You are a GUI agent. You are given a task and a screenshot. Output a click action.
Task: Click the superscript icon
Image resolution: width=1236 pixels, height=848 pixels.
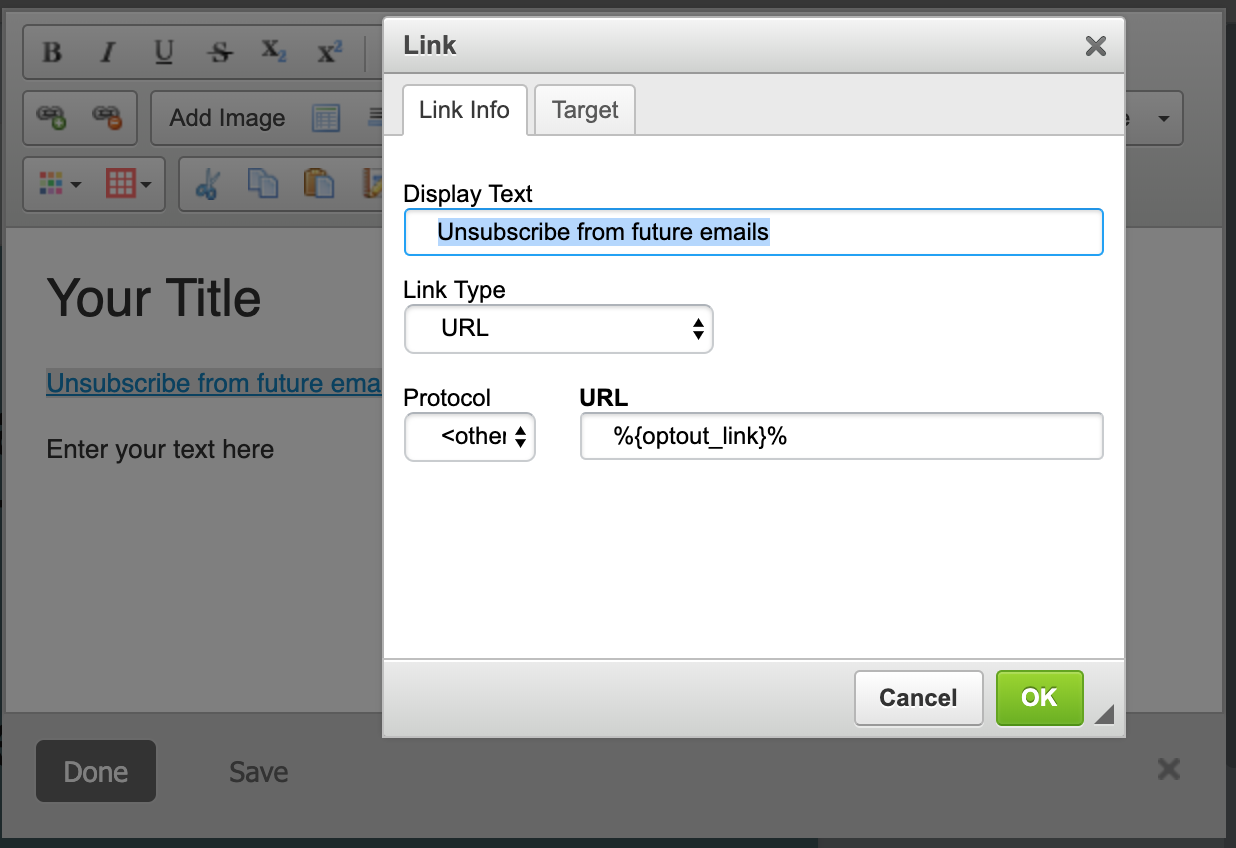coord(329,53)
